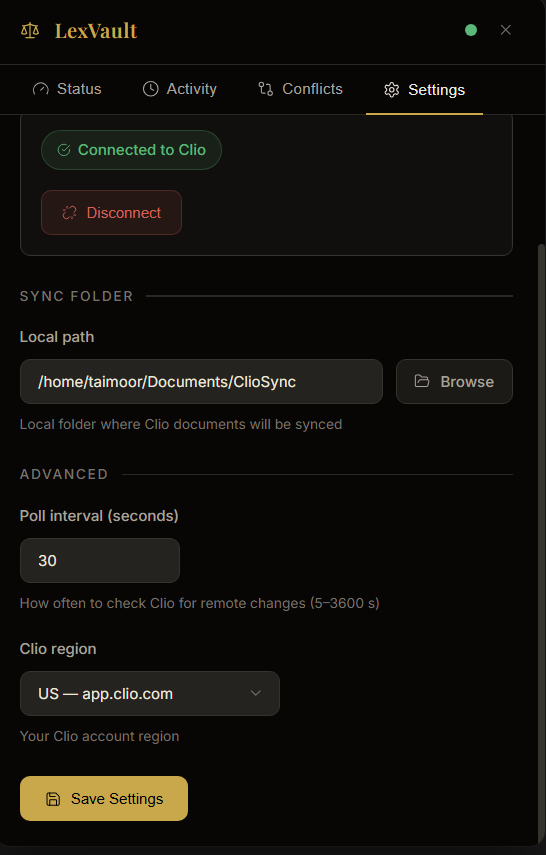Click the SYNC FOLDER section heading
Image resolution: width=546 pixels, height=855 pixels.
tap(76, 296)
